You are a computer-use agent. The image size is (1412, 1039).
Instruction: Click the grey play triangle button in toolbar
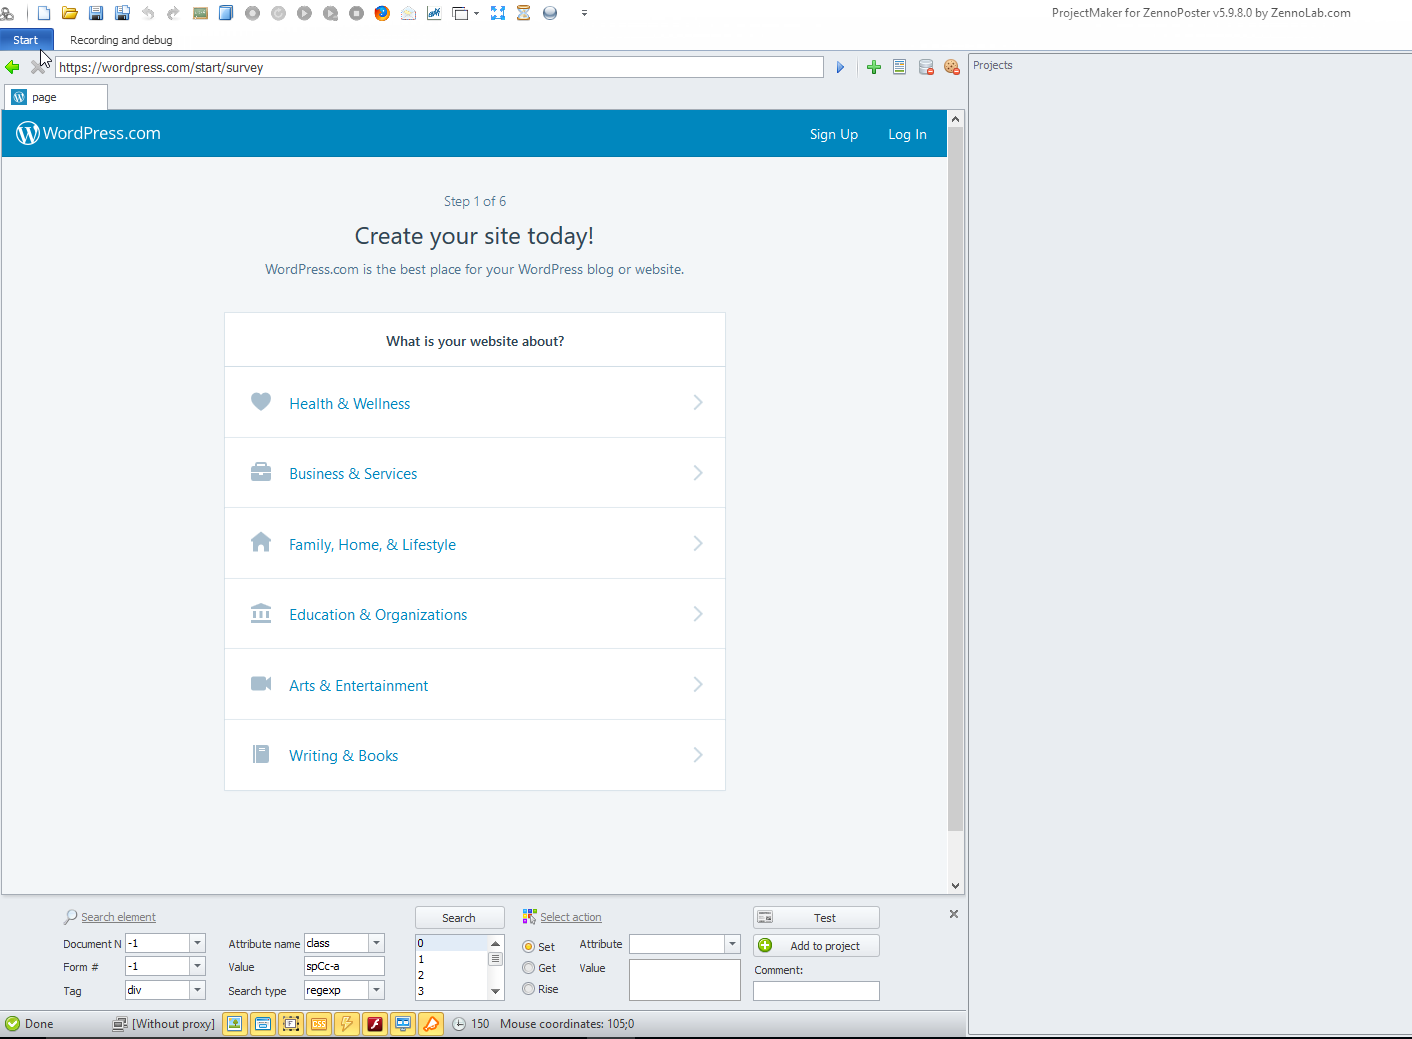pyautogui.click(x=304, y=13)
